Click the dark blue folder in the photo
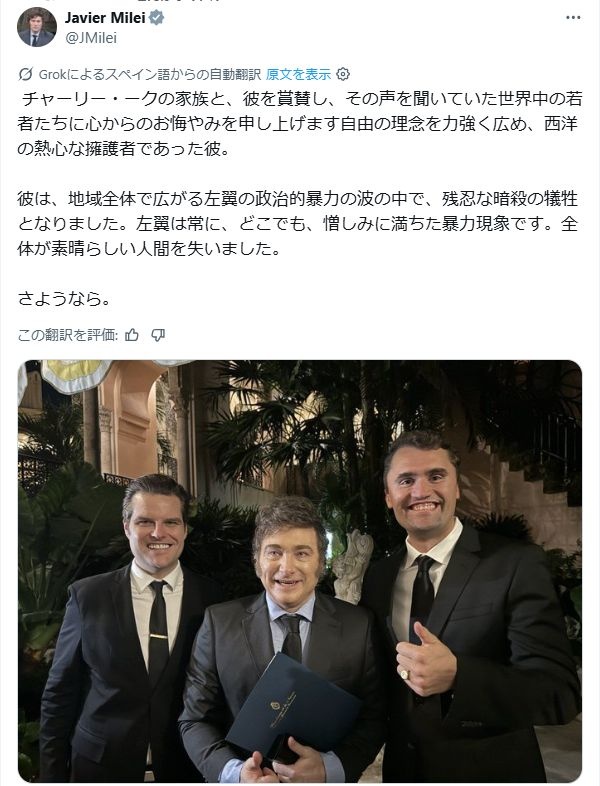 pyautogui.click(x=294, y=707)
